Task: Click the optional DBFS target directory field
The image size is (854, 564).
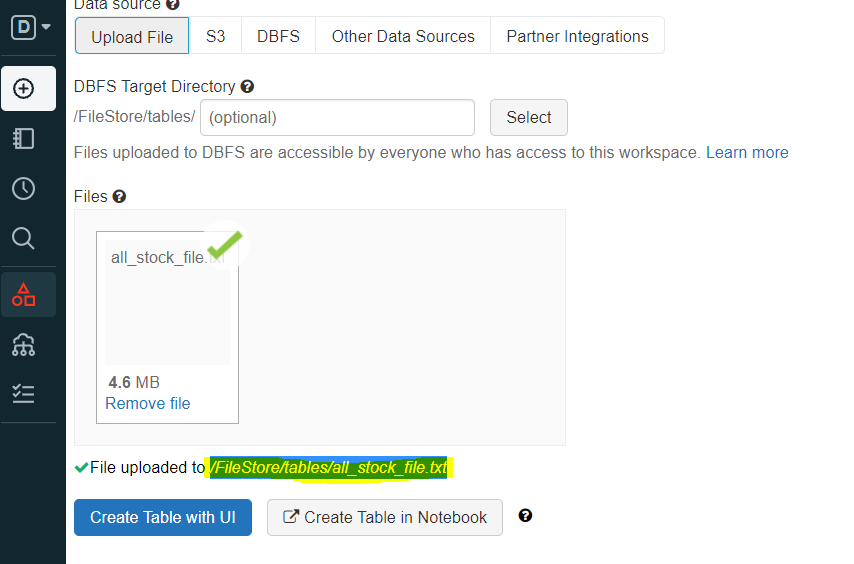Action: tap(337, 117)
